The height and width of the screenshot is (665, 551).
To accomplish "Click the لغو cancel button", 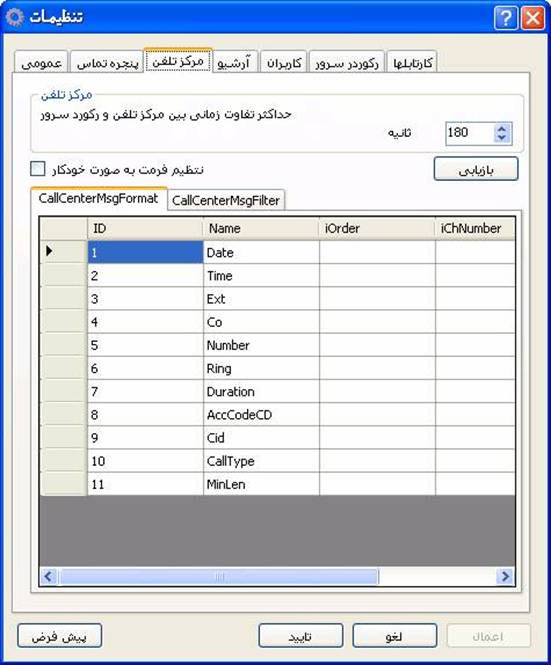I will pos(394,636).
